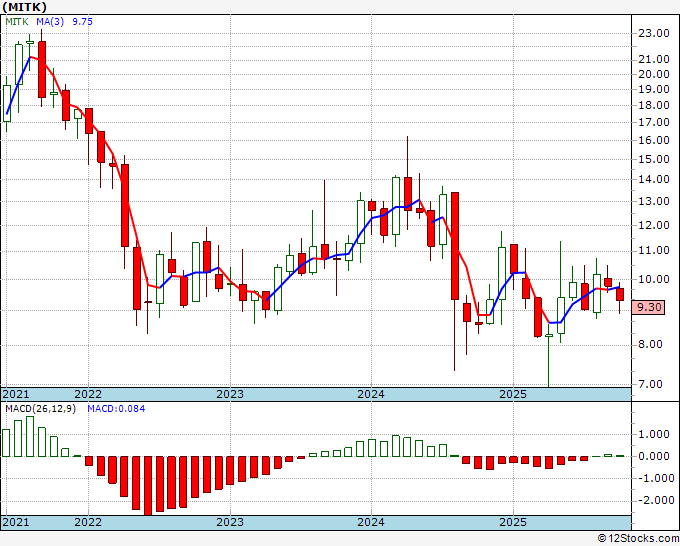Click the 9.30 current price tag
This screenshot has width=680, height=546.
[x=648, y=307]
